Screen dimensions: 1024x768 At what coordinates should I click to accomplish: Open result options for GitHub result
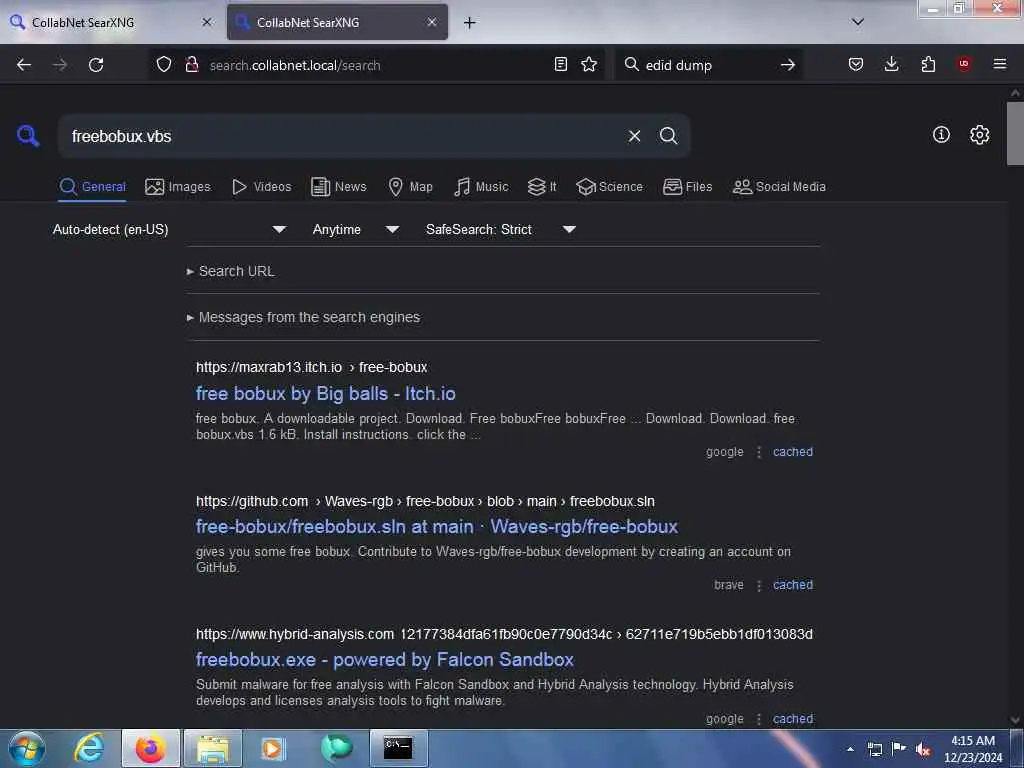759,585
